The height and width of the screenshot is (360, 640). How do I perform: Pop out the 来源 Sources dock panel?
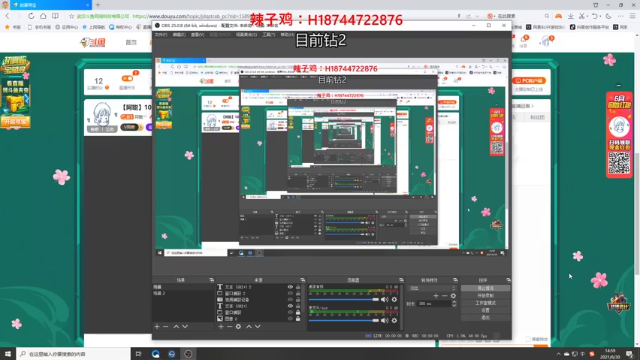pyautogui.click(x=302, y=280)
